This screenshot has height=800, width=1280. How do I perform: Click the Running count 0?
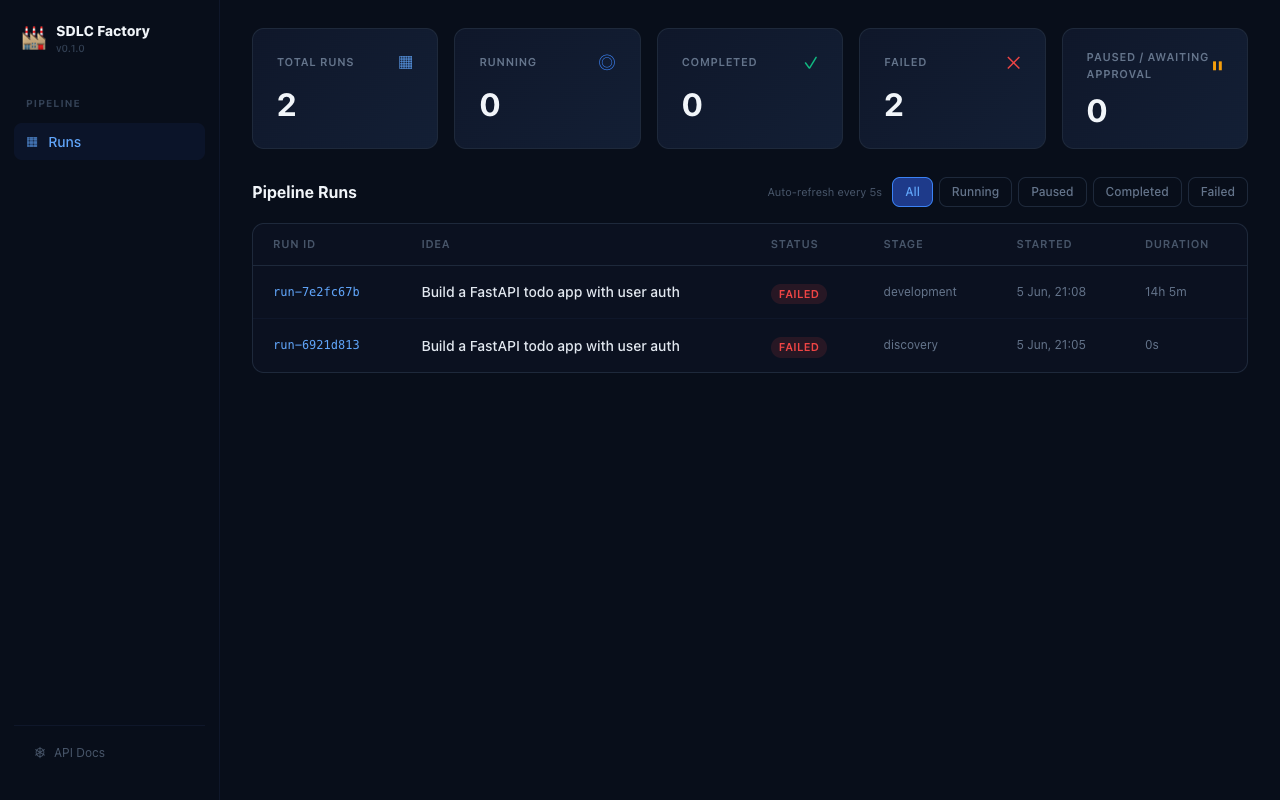490,105
